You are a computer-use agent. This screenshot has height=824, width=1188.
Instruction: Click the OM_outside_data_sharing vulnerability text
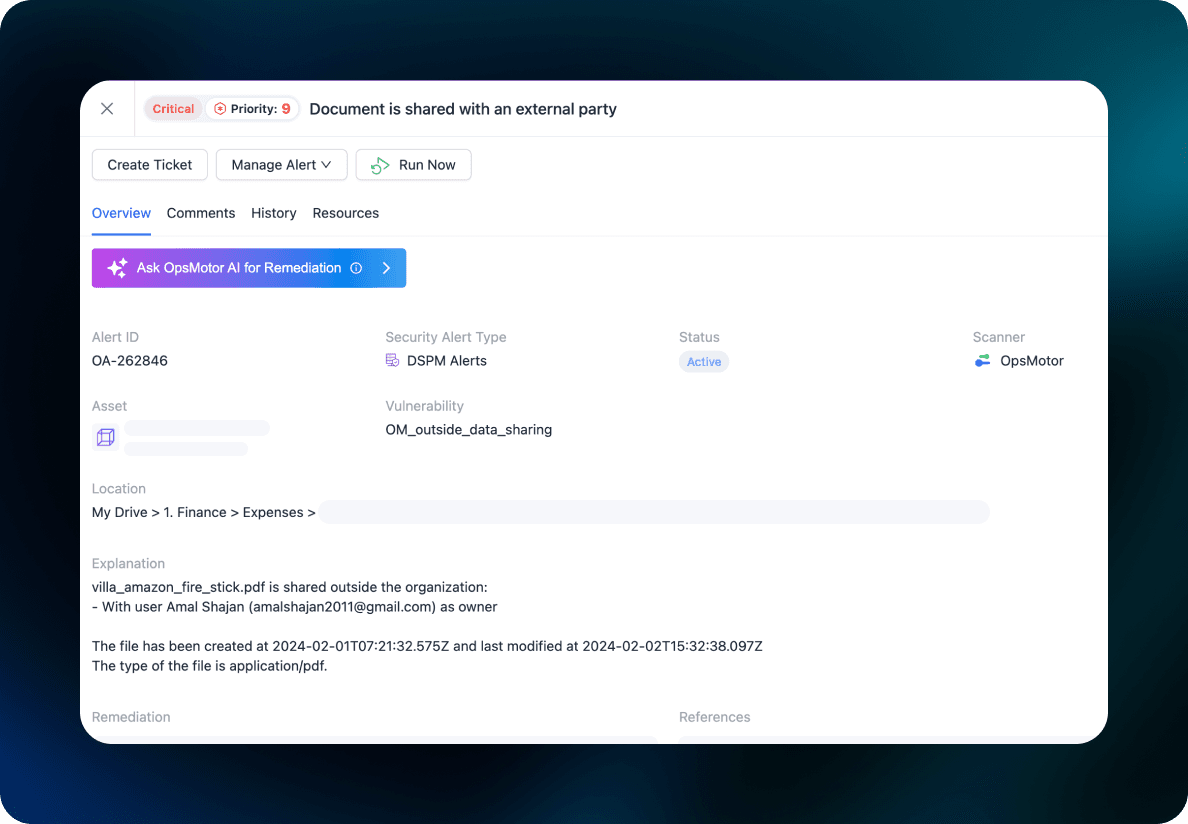coord(468,430)
